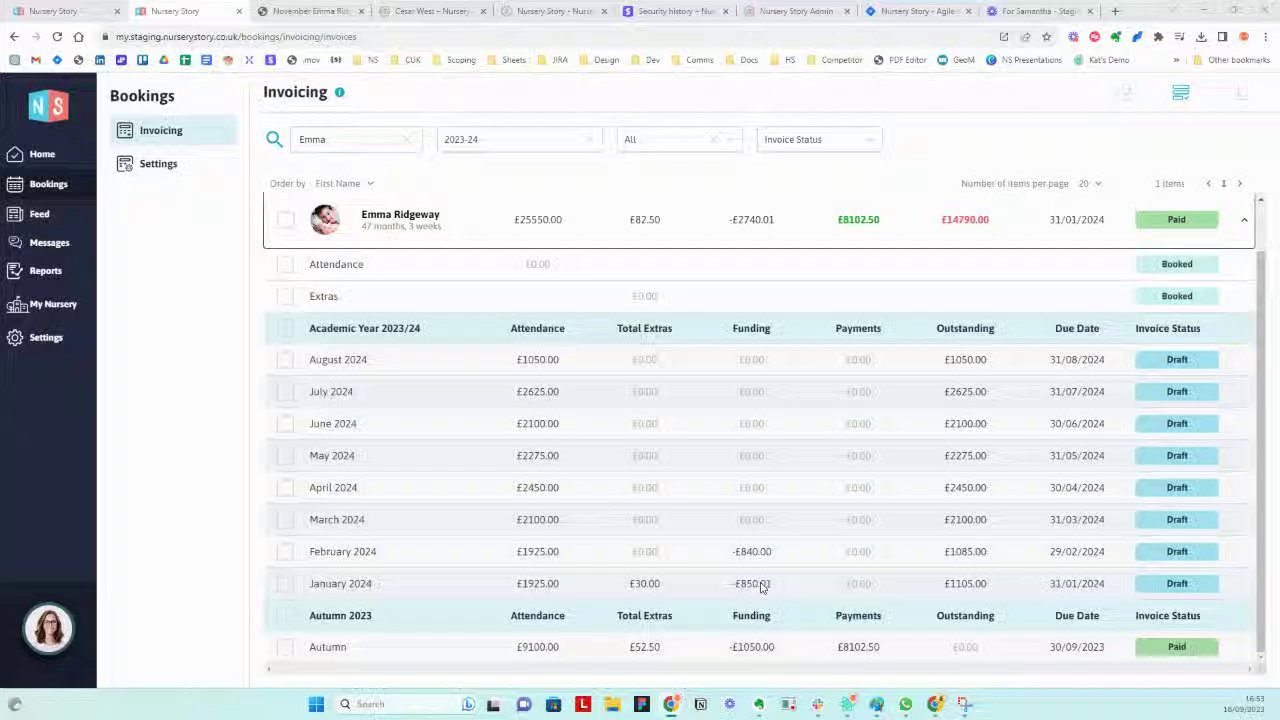Change the Order by First Name dropdown
Viewport: 1280px width, 720px height.
pyautogui.click(x=344, y=184)
